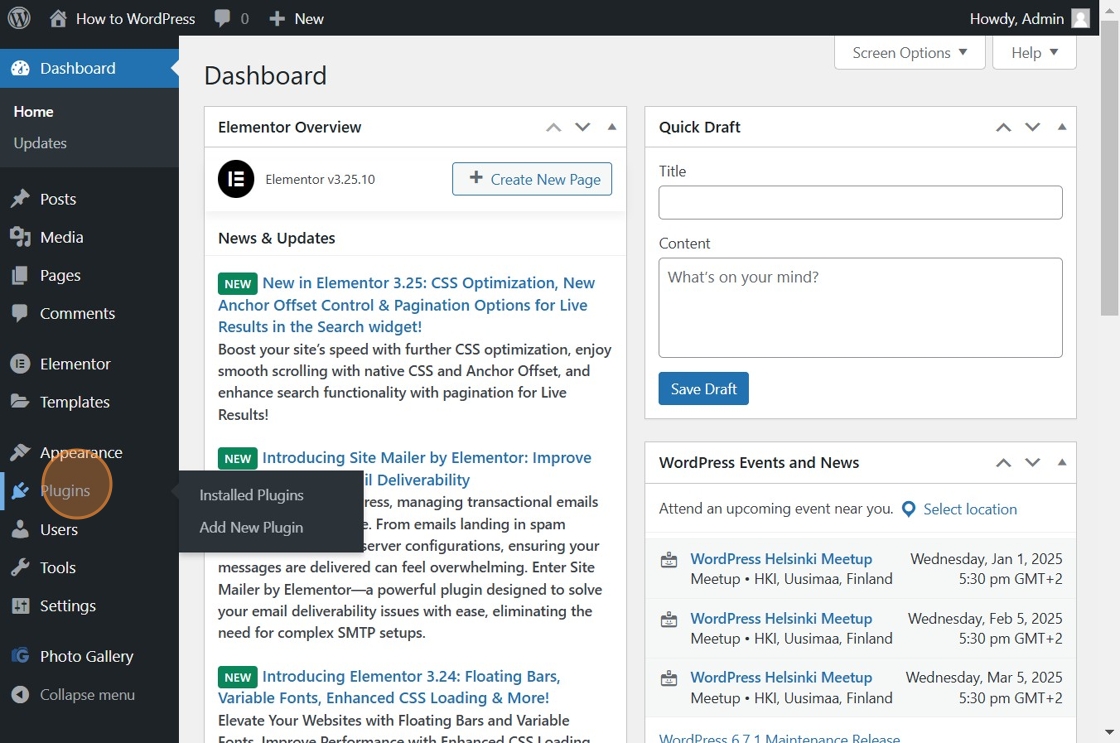Click the home icon beside site name
Screen dimensions: 1120x743
pos(58,18)
